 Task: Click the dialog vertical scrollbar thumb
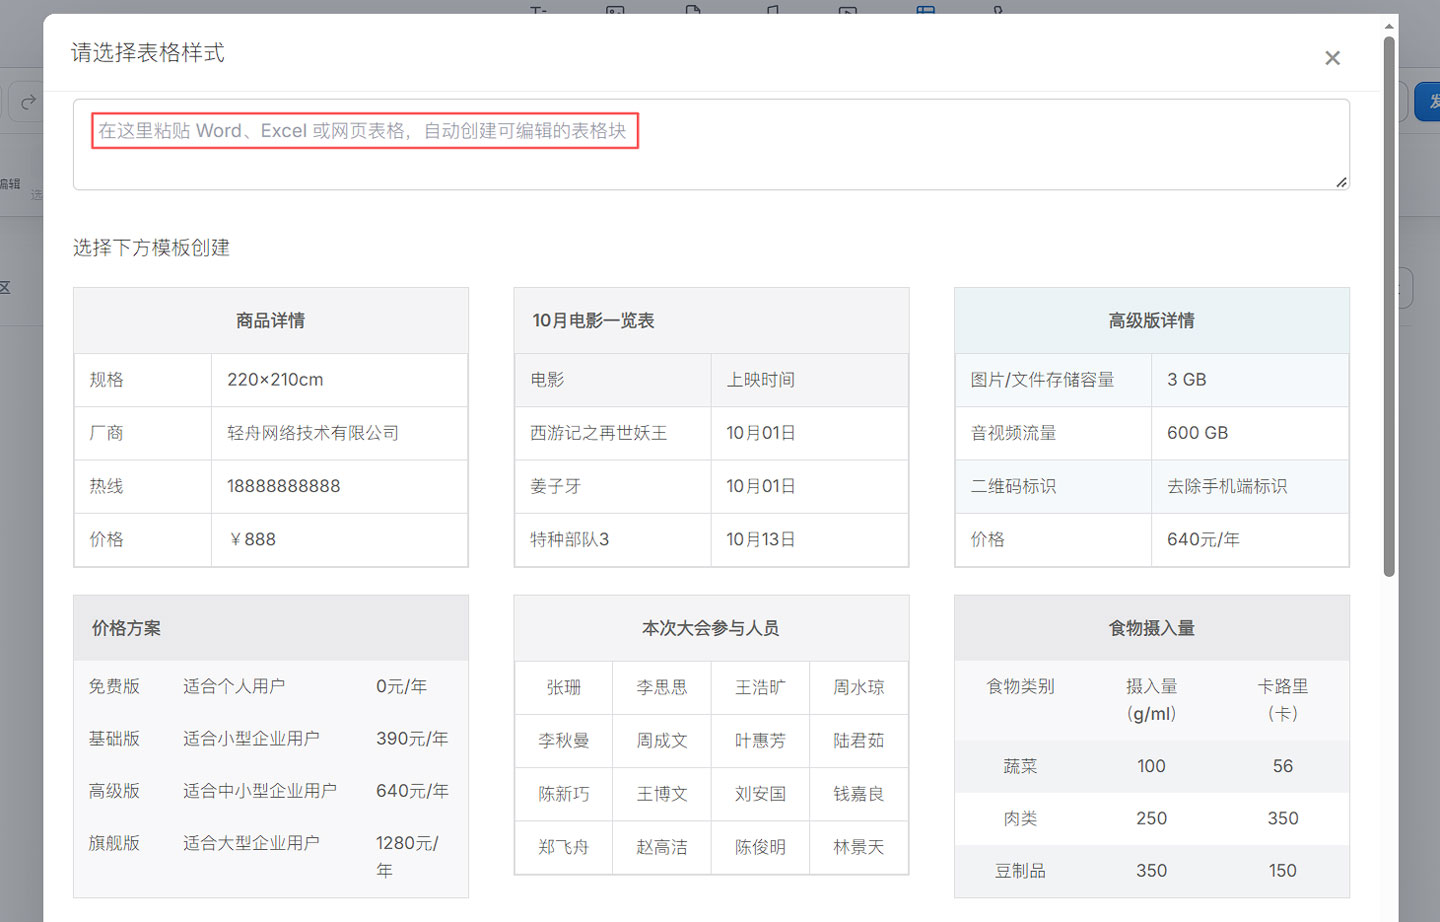tap(1389, 306)
